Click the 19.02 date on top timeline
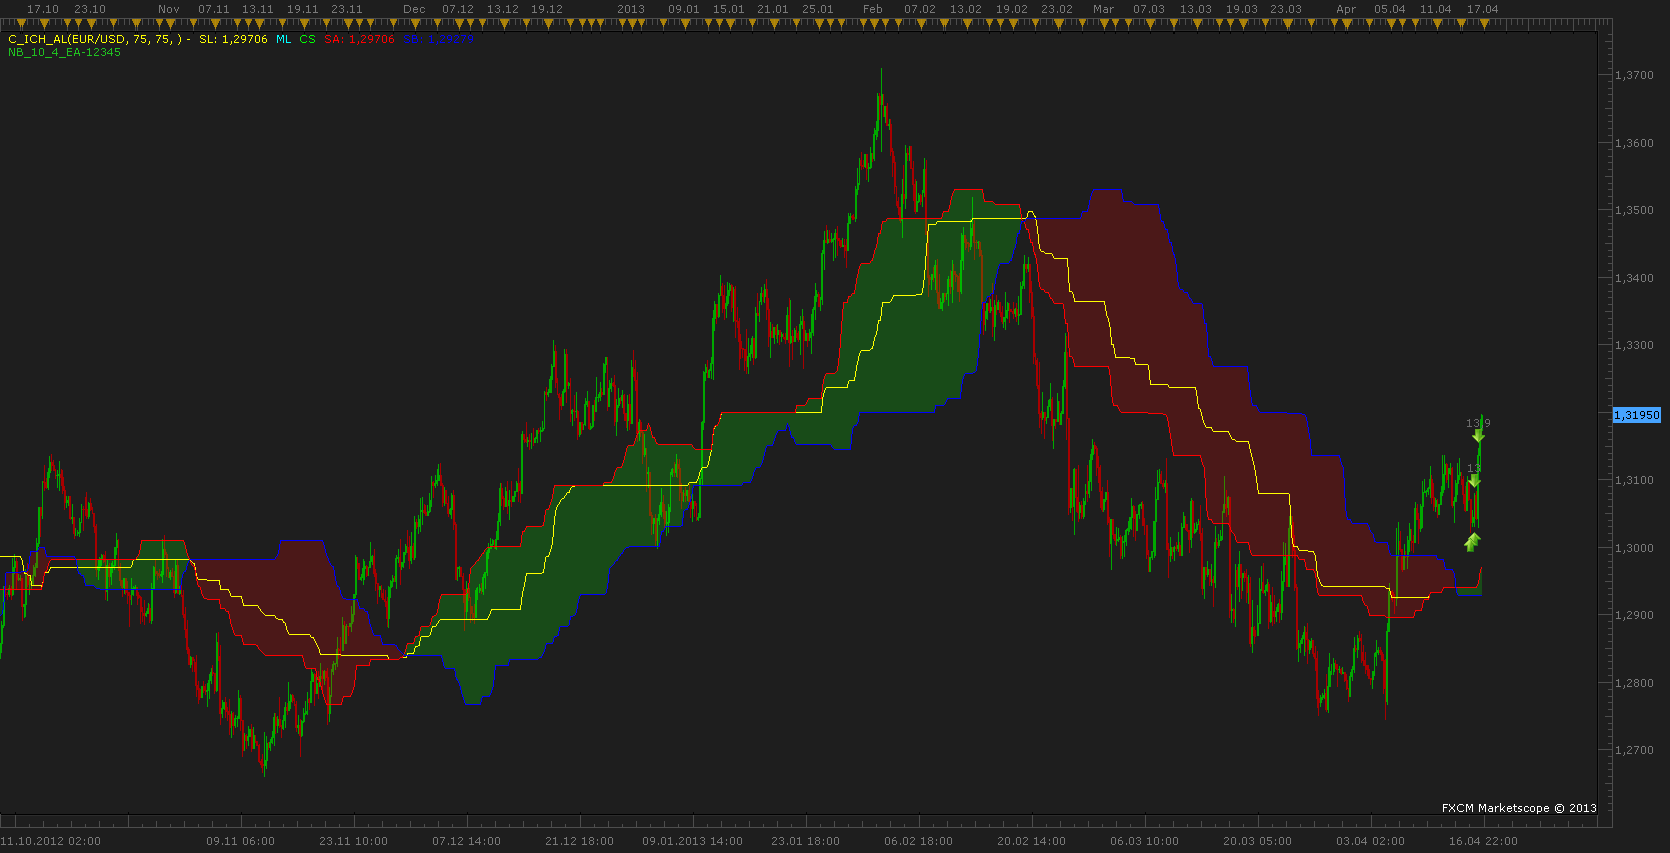Screen dimensions: 1670x853 1012,9
